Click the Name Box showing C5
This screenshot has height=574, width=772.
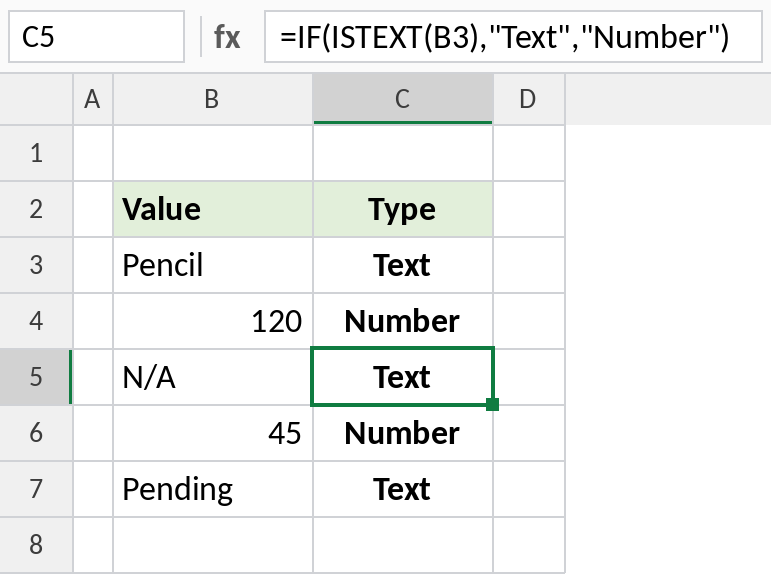[96, 37]
